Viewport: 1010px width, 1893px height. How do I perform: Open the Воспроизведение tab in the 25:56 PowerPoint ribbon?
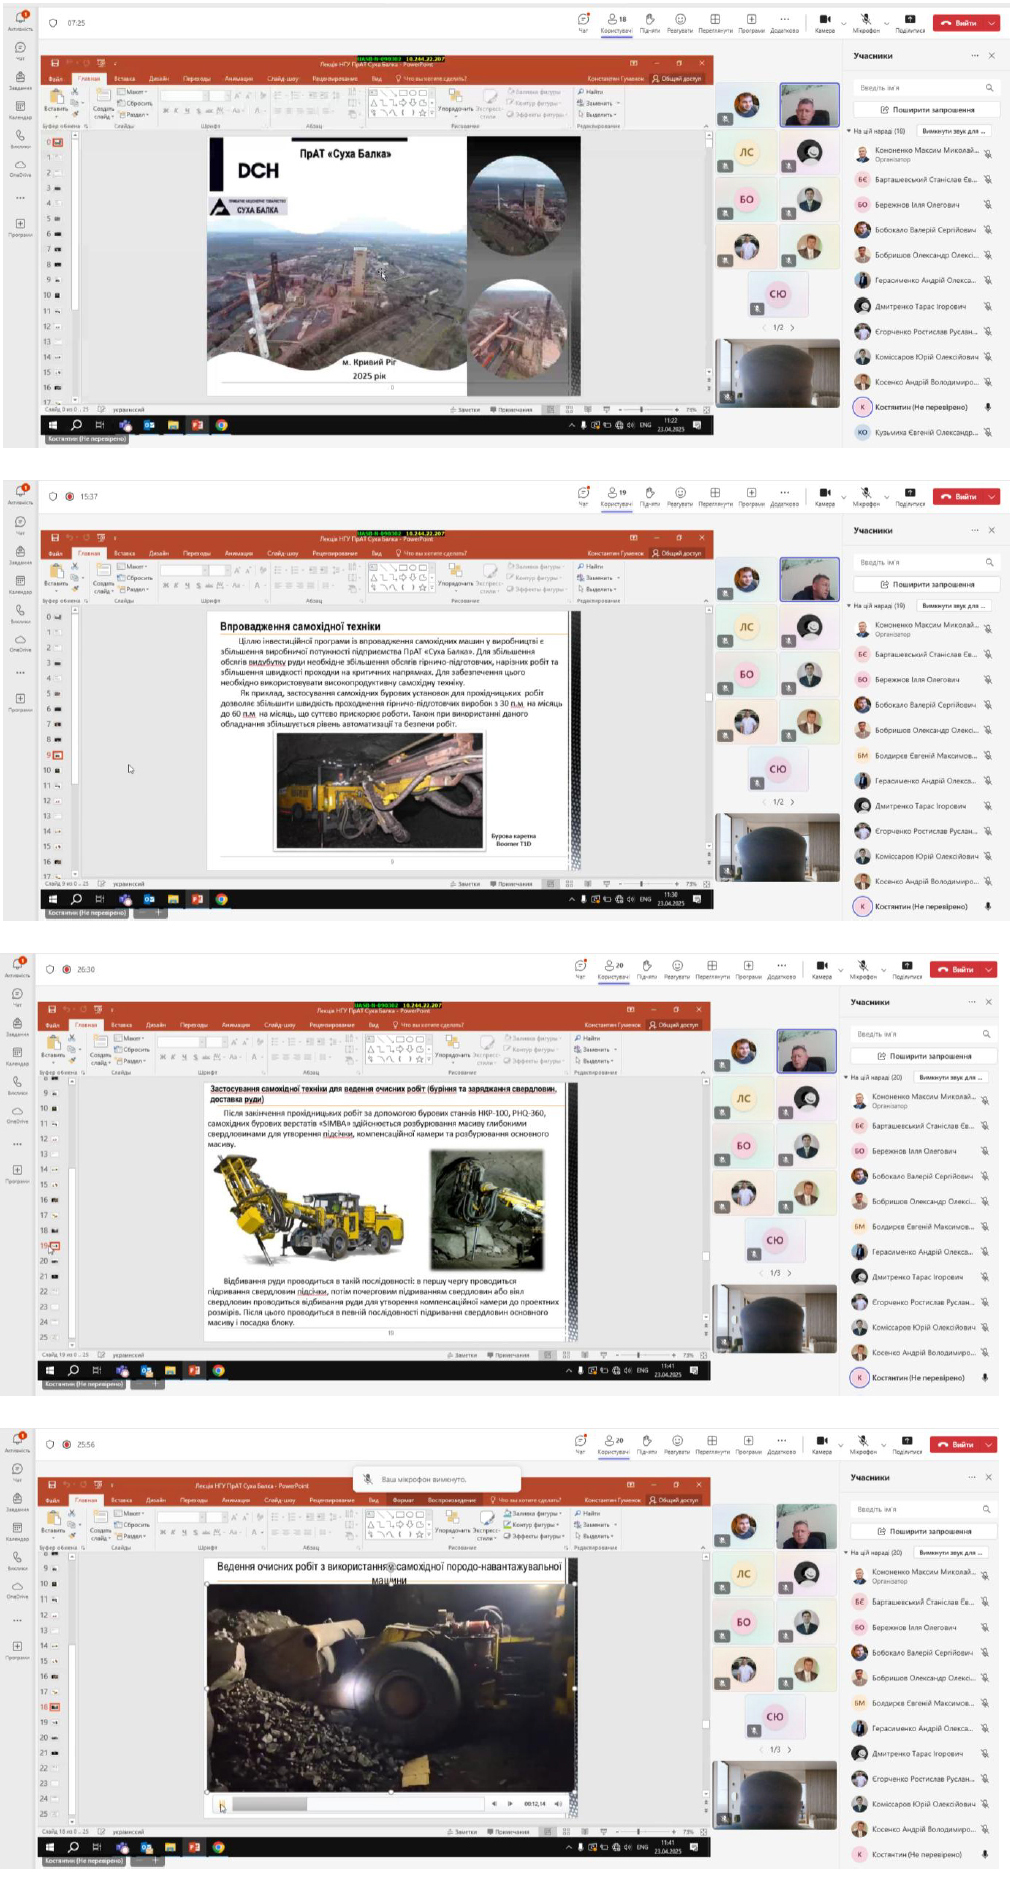pos(450,1500)
